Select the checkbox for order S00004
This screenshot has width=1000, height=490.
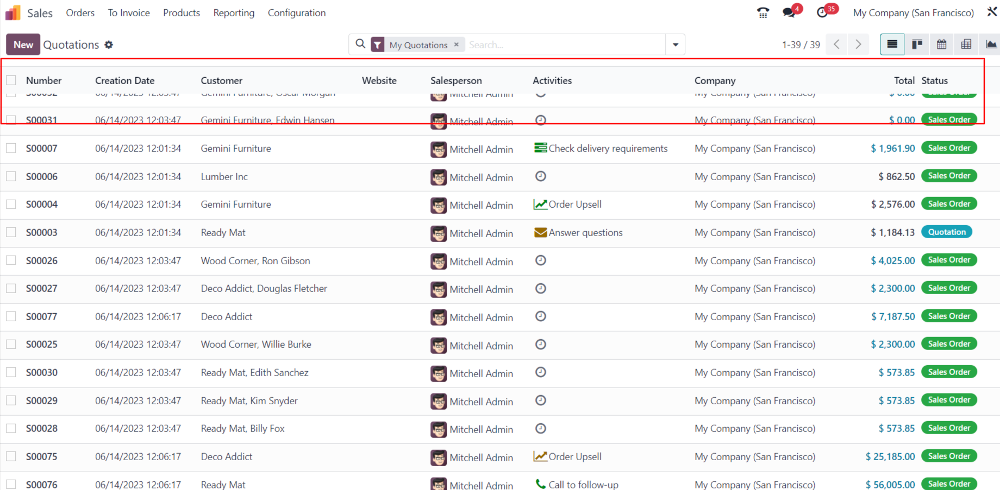coord(11,204)
